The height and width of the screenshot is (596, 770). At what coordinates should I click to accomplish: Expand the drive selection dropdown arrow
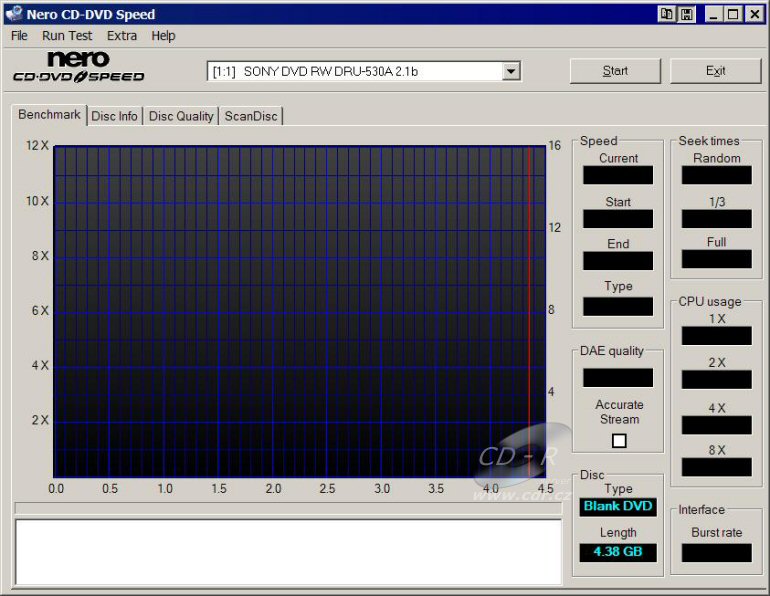tap(511, 71)
